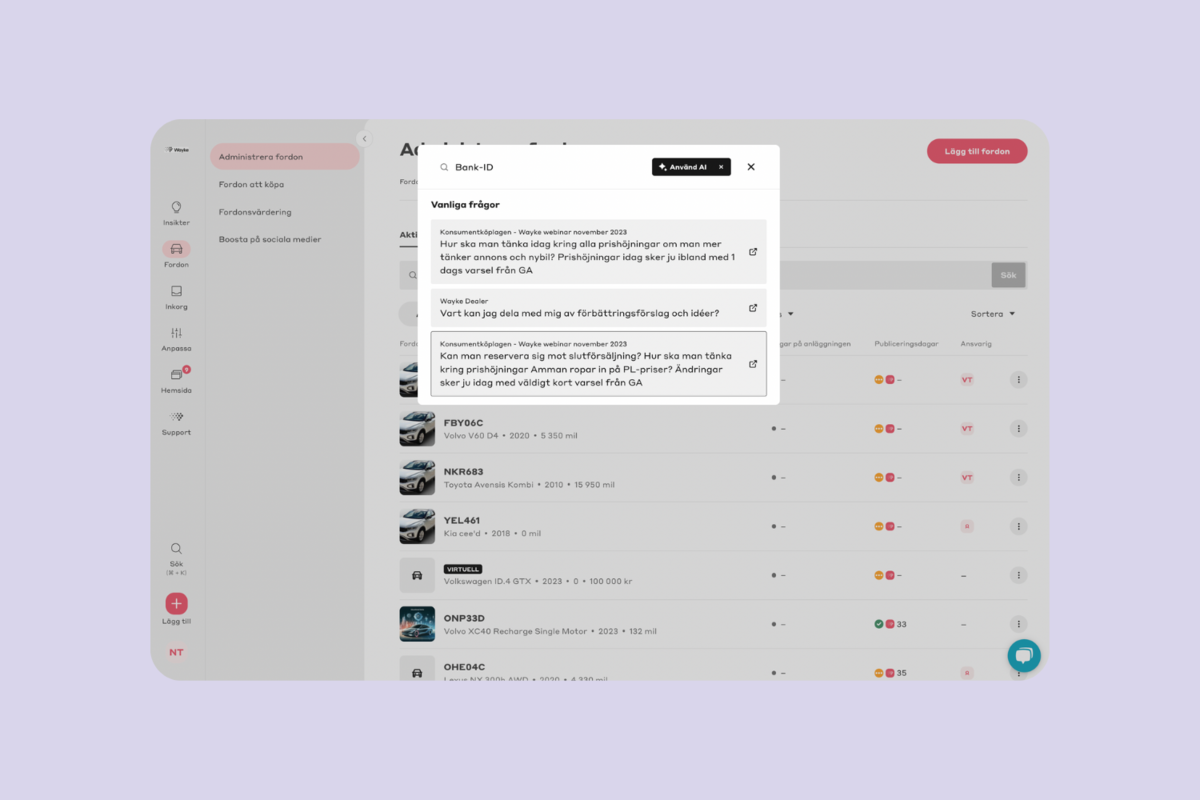The height and width of the screenshot is (800, 1200).
Task: Open the question starting "Kan man reservera sig"
Action: 599,364
